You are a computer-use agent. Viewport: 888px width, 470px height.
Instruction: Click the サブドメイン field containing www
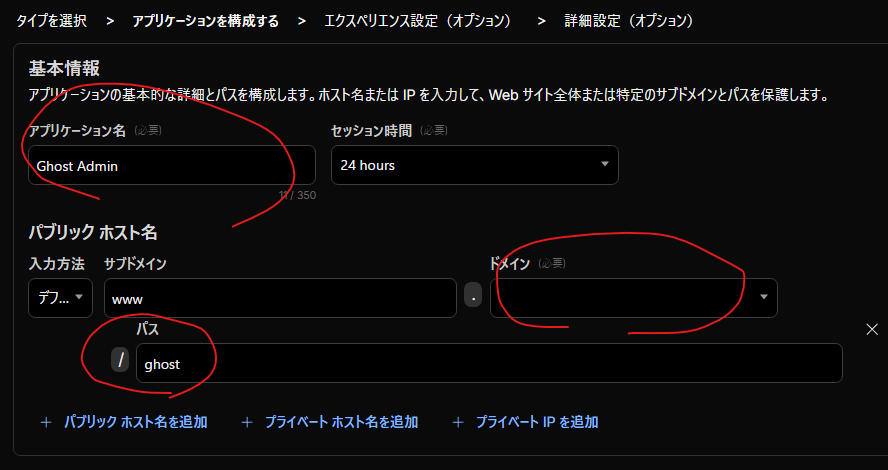point(280,298)
